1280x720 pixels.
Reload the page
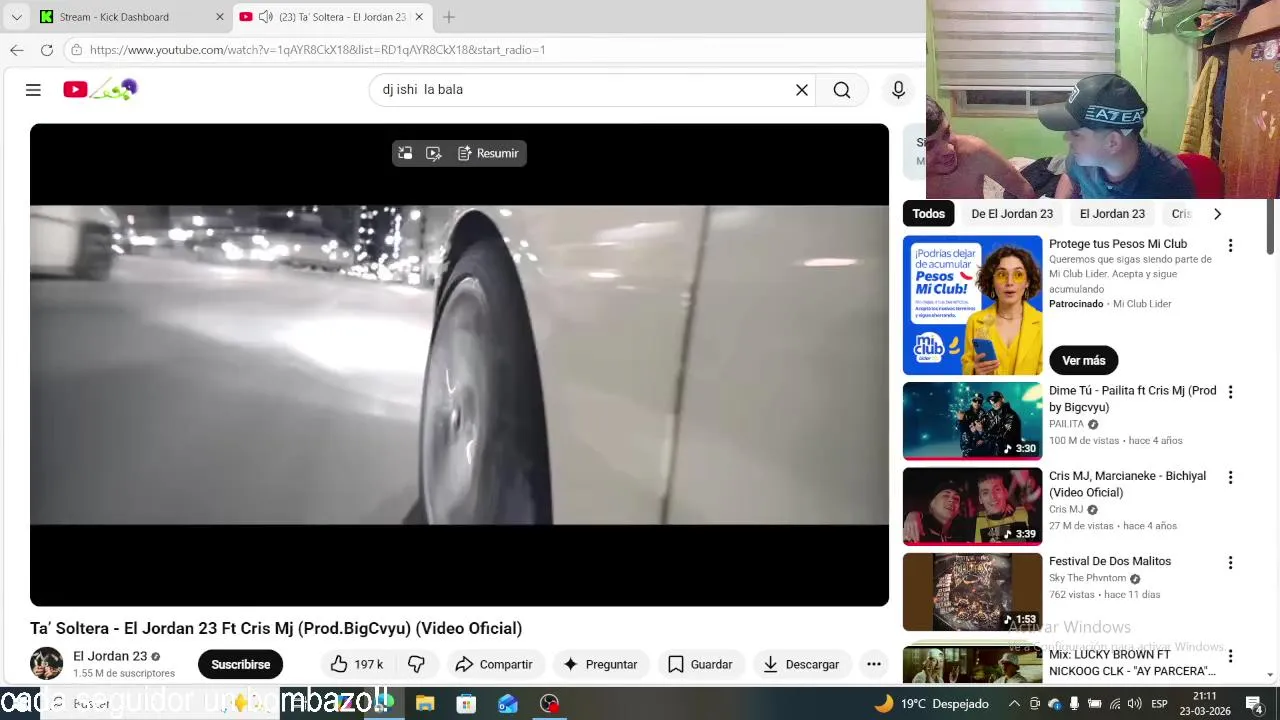[x=47, y=50]
